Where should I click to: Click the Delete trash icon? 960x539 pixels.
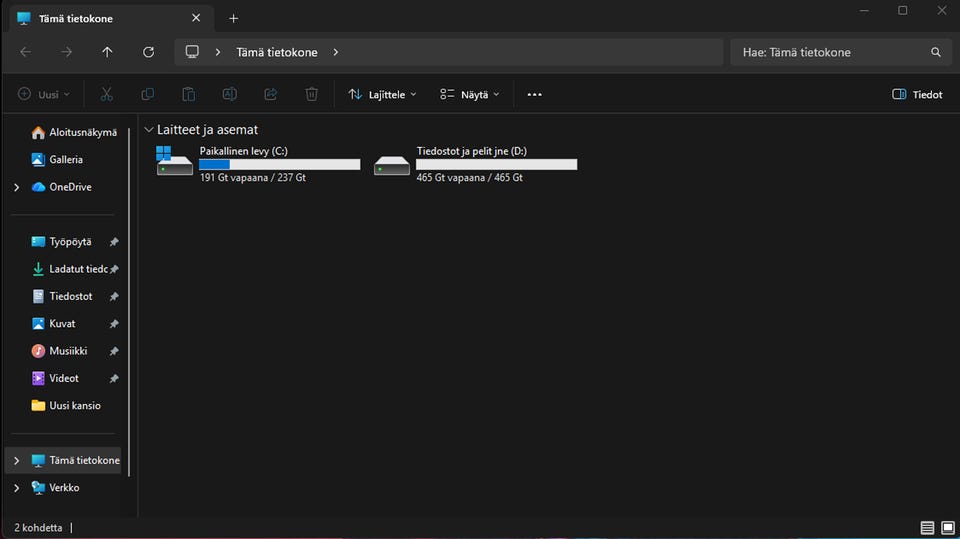pos(312,94)
